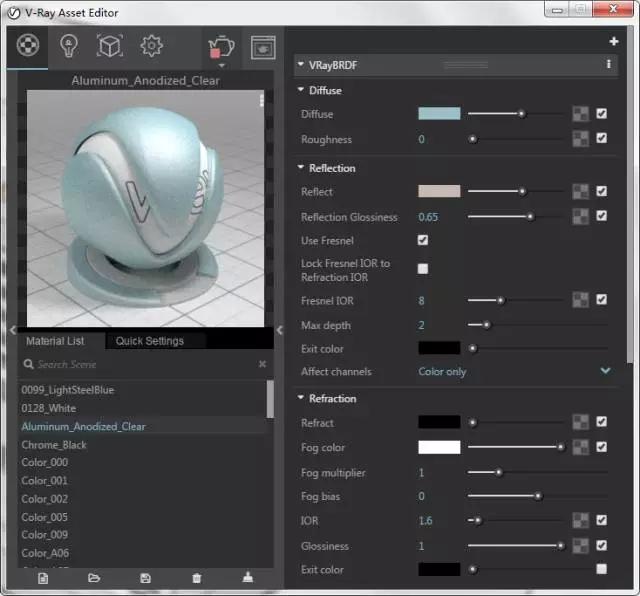Collapse the Reflection section
The height and width of the screenshot is (596, 640).
tap(301, 167)
